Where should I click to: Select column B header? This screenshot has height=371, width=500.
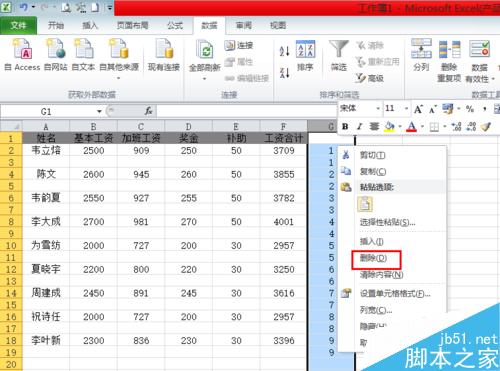tap(93, 127)
